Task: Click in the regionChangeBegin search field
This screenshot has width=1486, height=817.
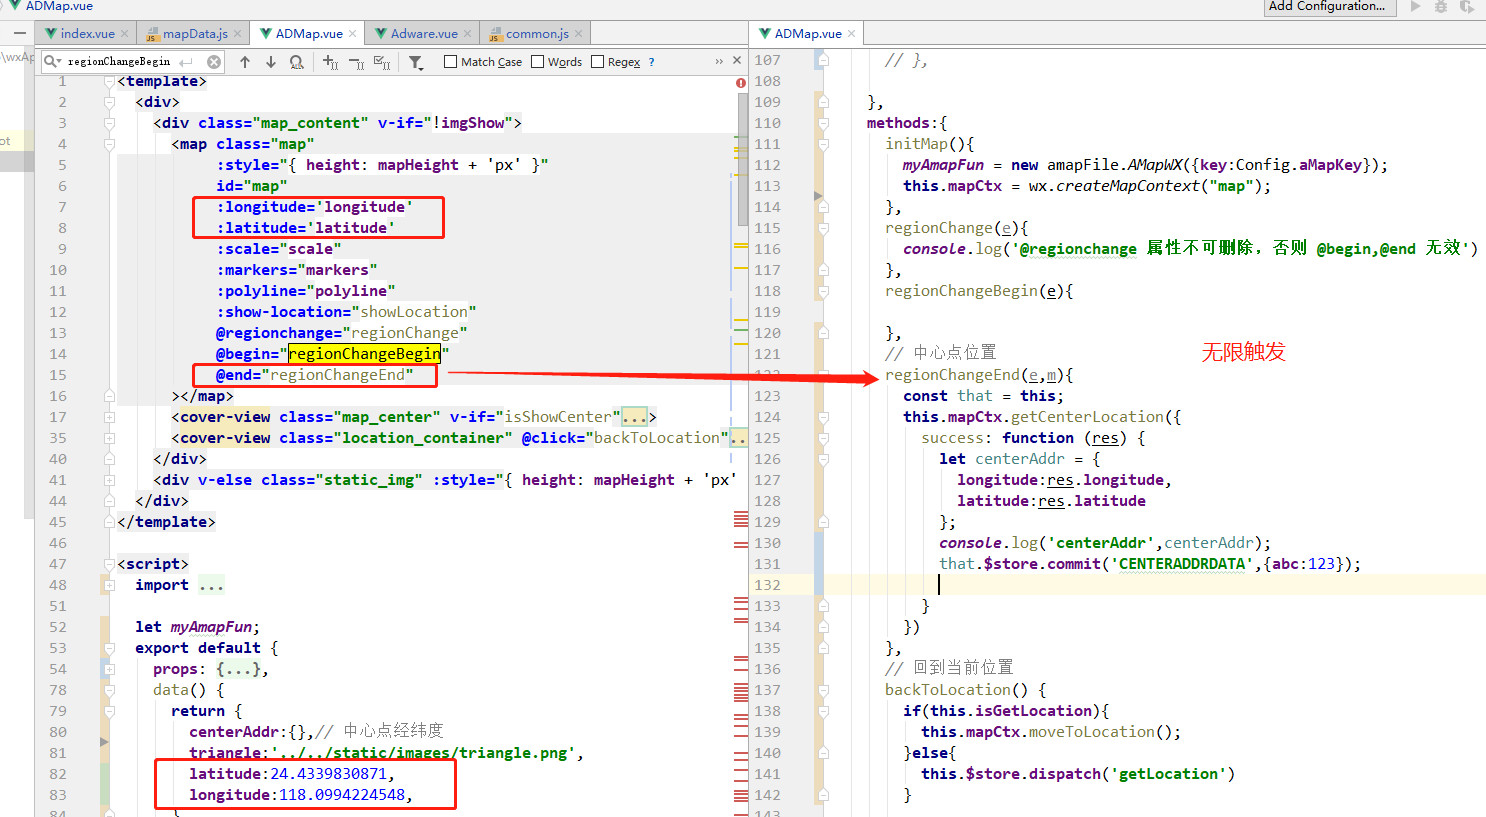Action: coord(120,62)
